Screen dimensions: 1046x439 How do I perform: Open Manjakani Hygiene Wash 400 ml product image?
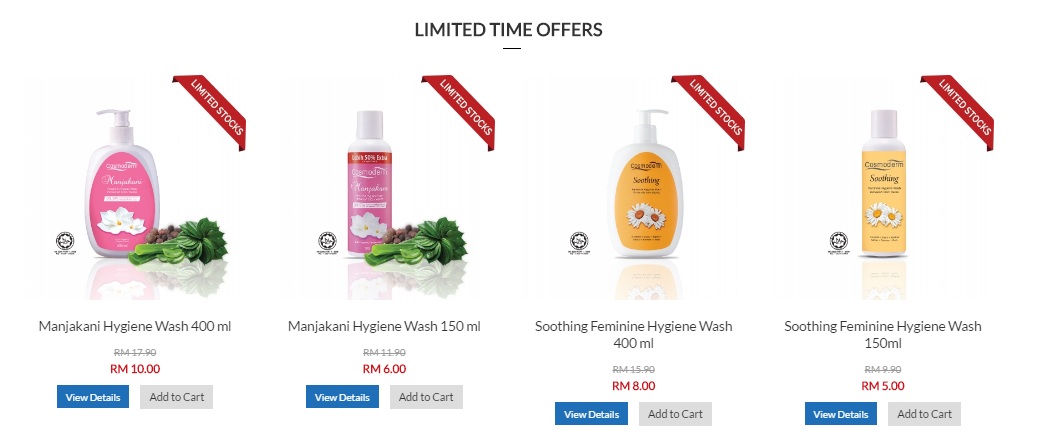135,187
